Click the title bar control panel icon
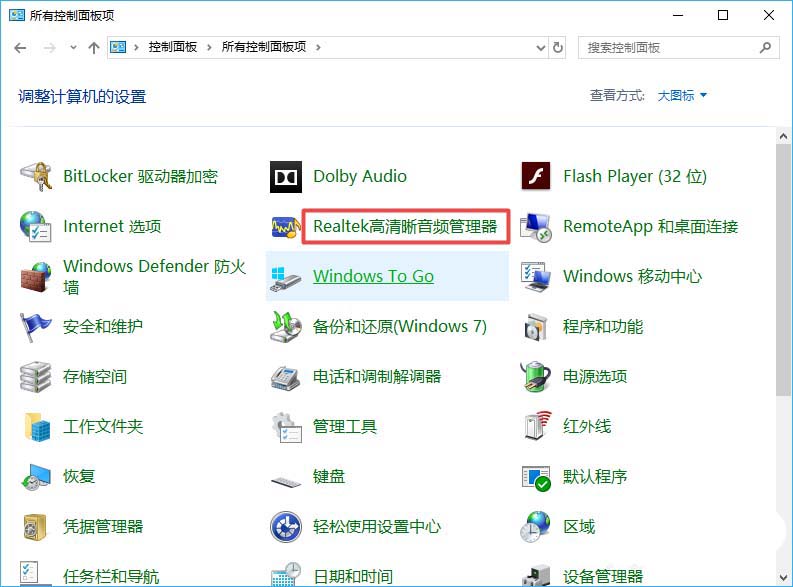Screen dimensions: 793x587 tap(17, 15)
